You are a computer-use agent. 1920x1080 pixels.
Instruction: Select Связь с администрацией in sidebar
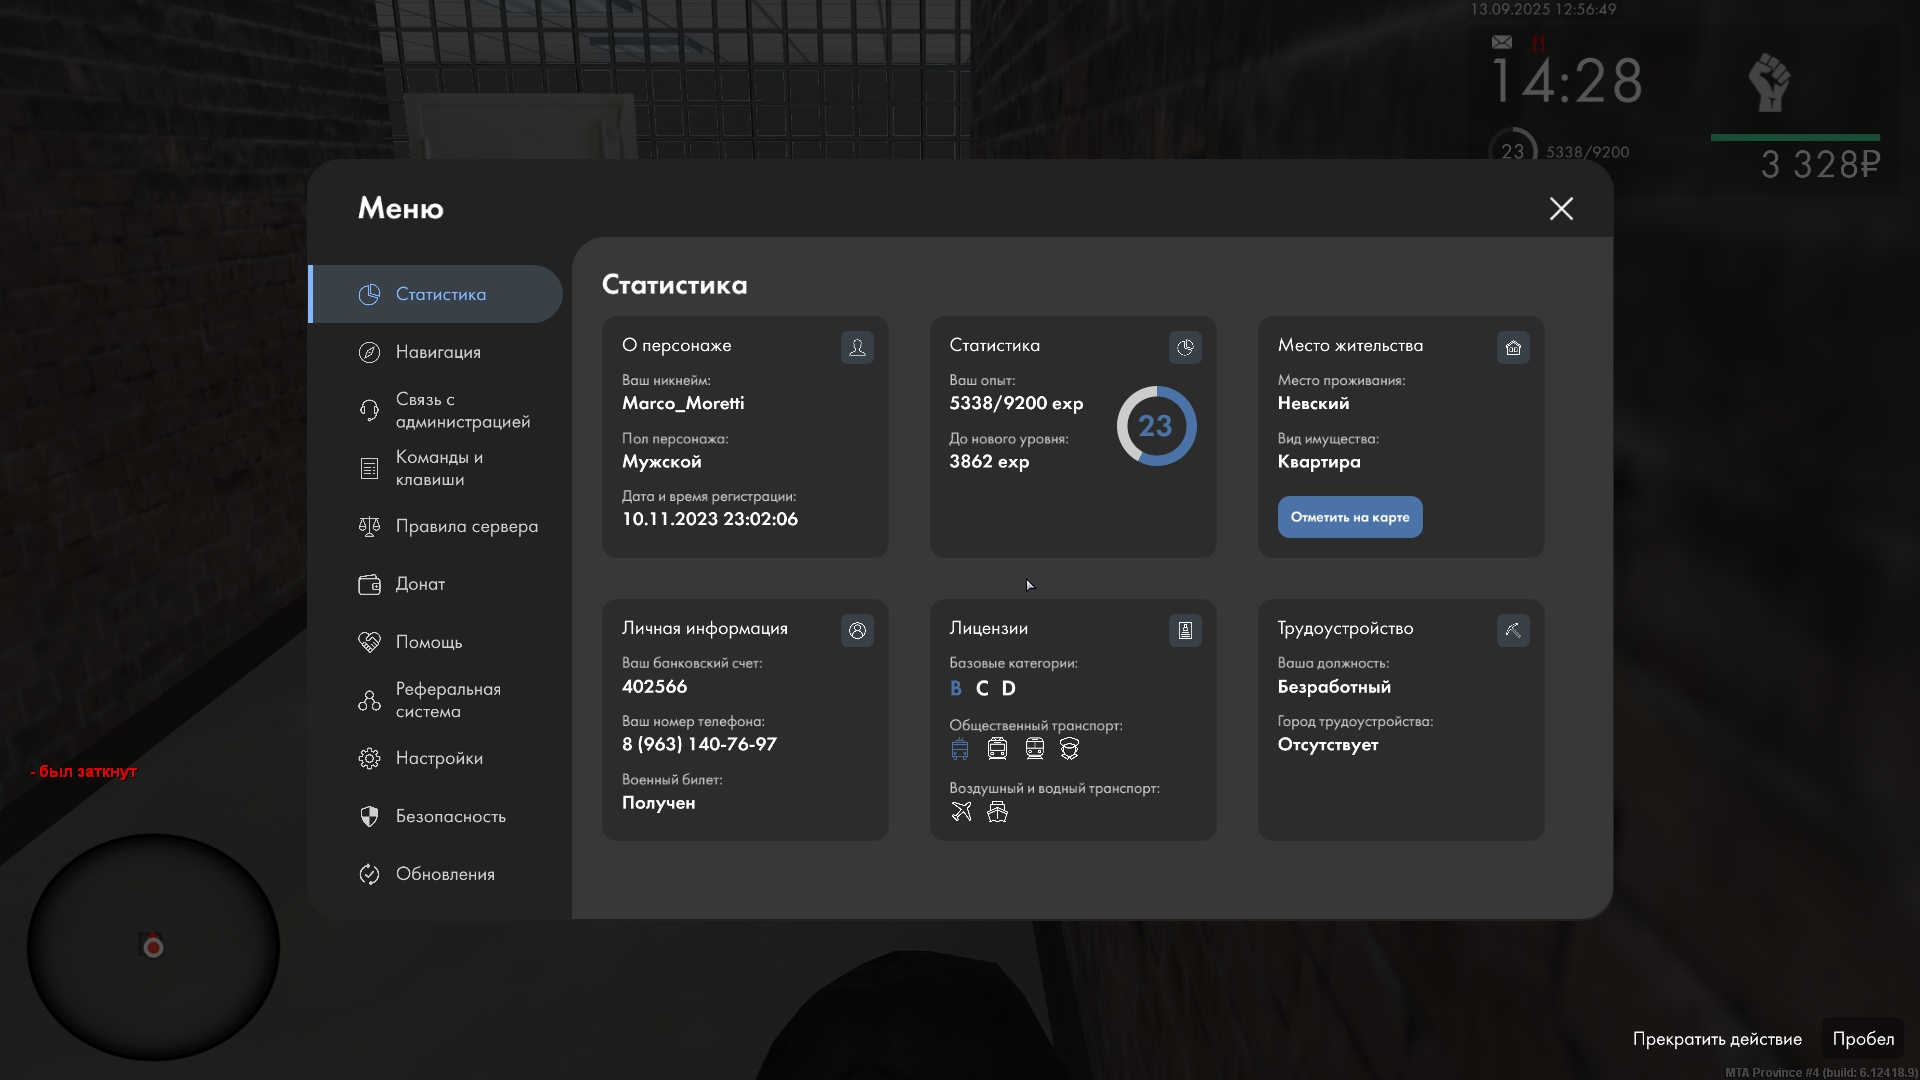(x=462, y=410)
